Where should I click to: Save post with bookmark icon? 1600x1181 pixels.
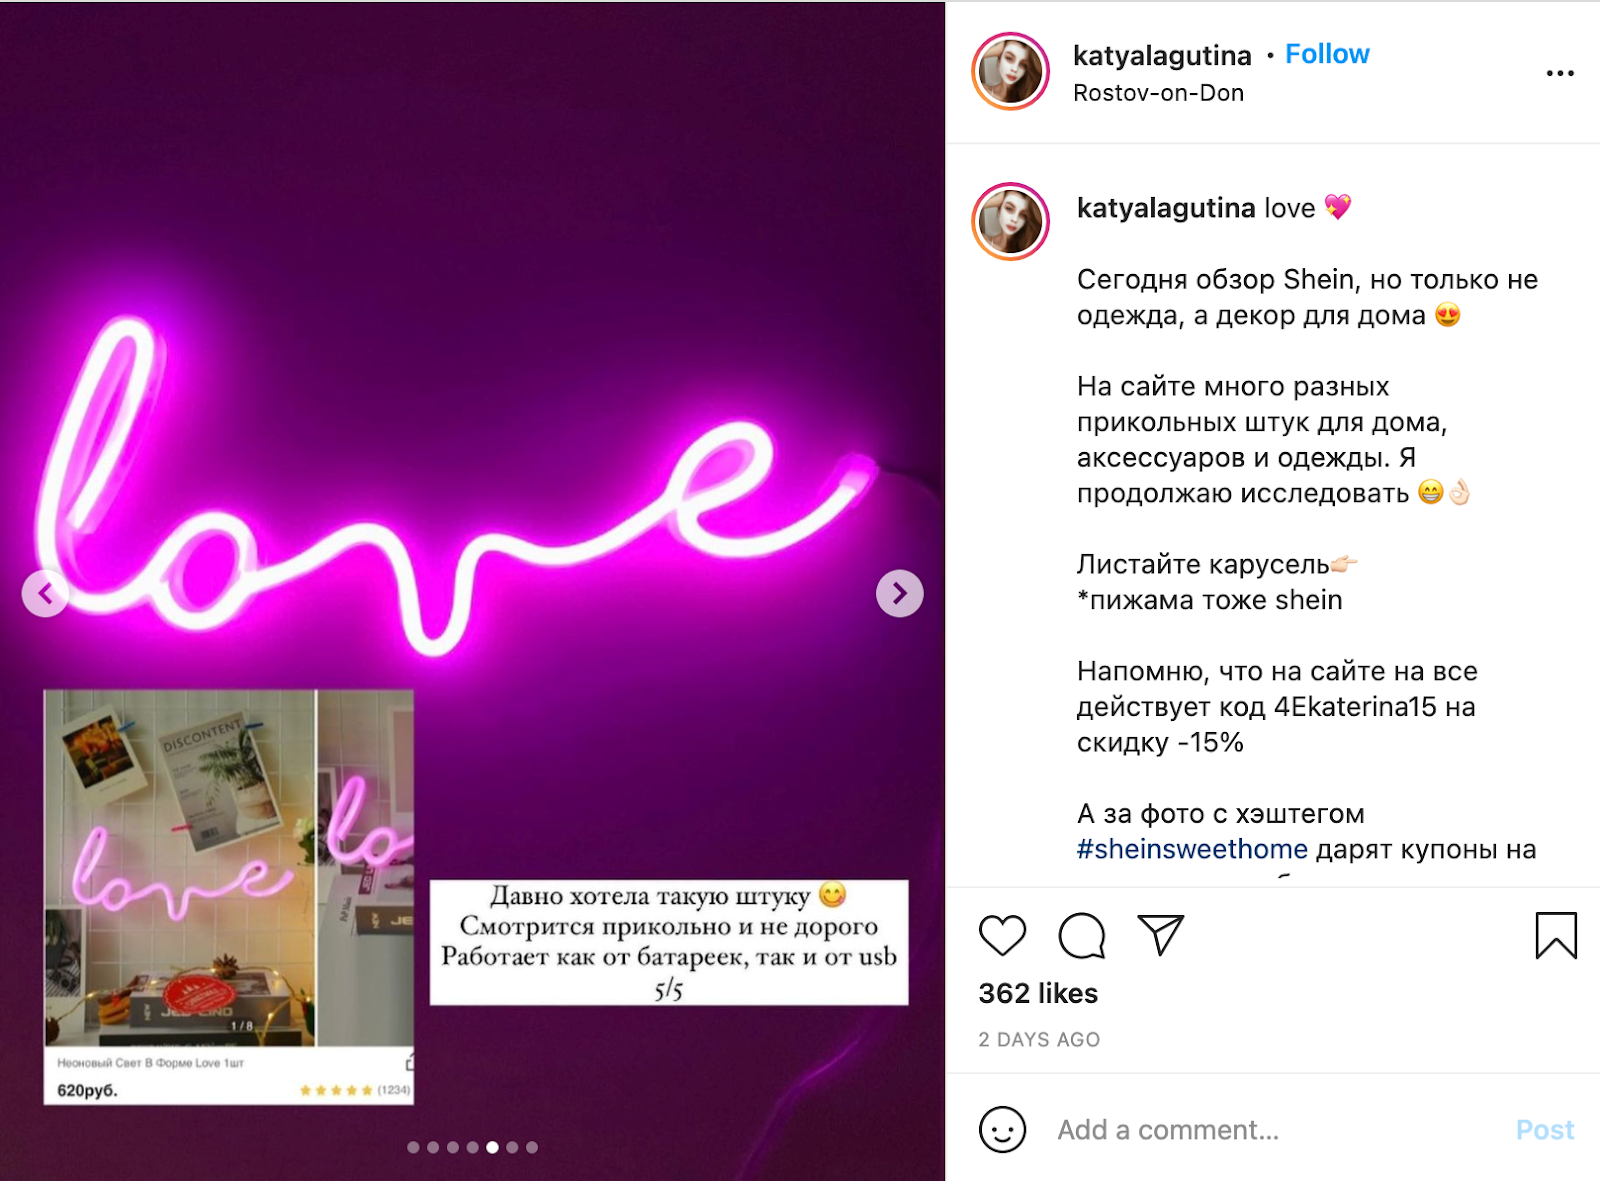point(1555,935)
